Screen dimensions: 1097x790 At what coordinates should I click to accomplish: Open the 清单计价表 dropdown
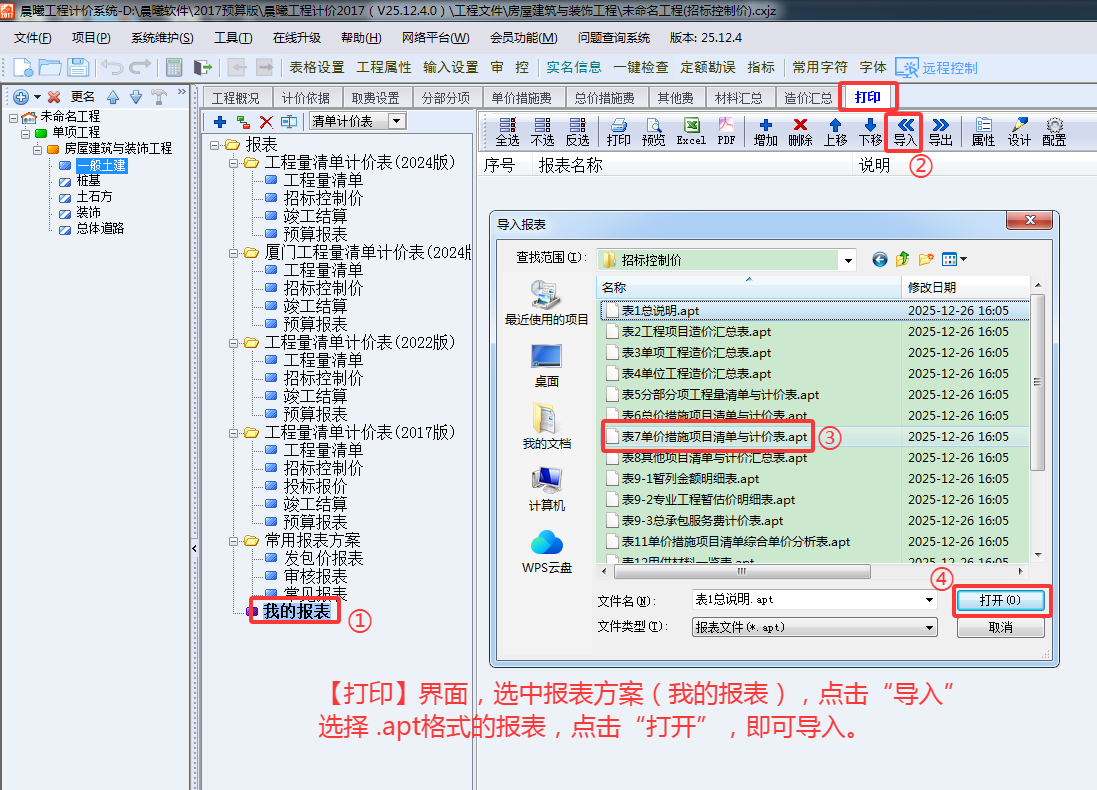(x=396, y=121)
